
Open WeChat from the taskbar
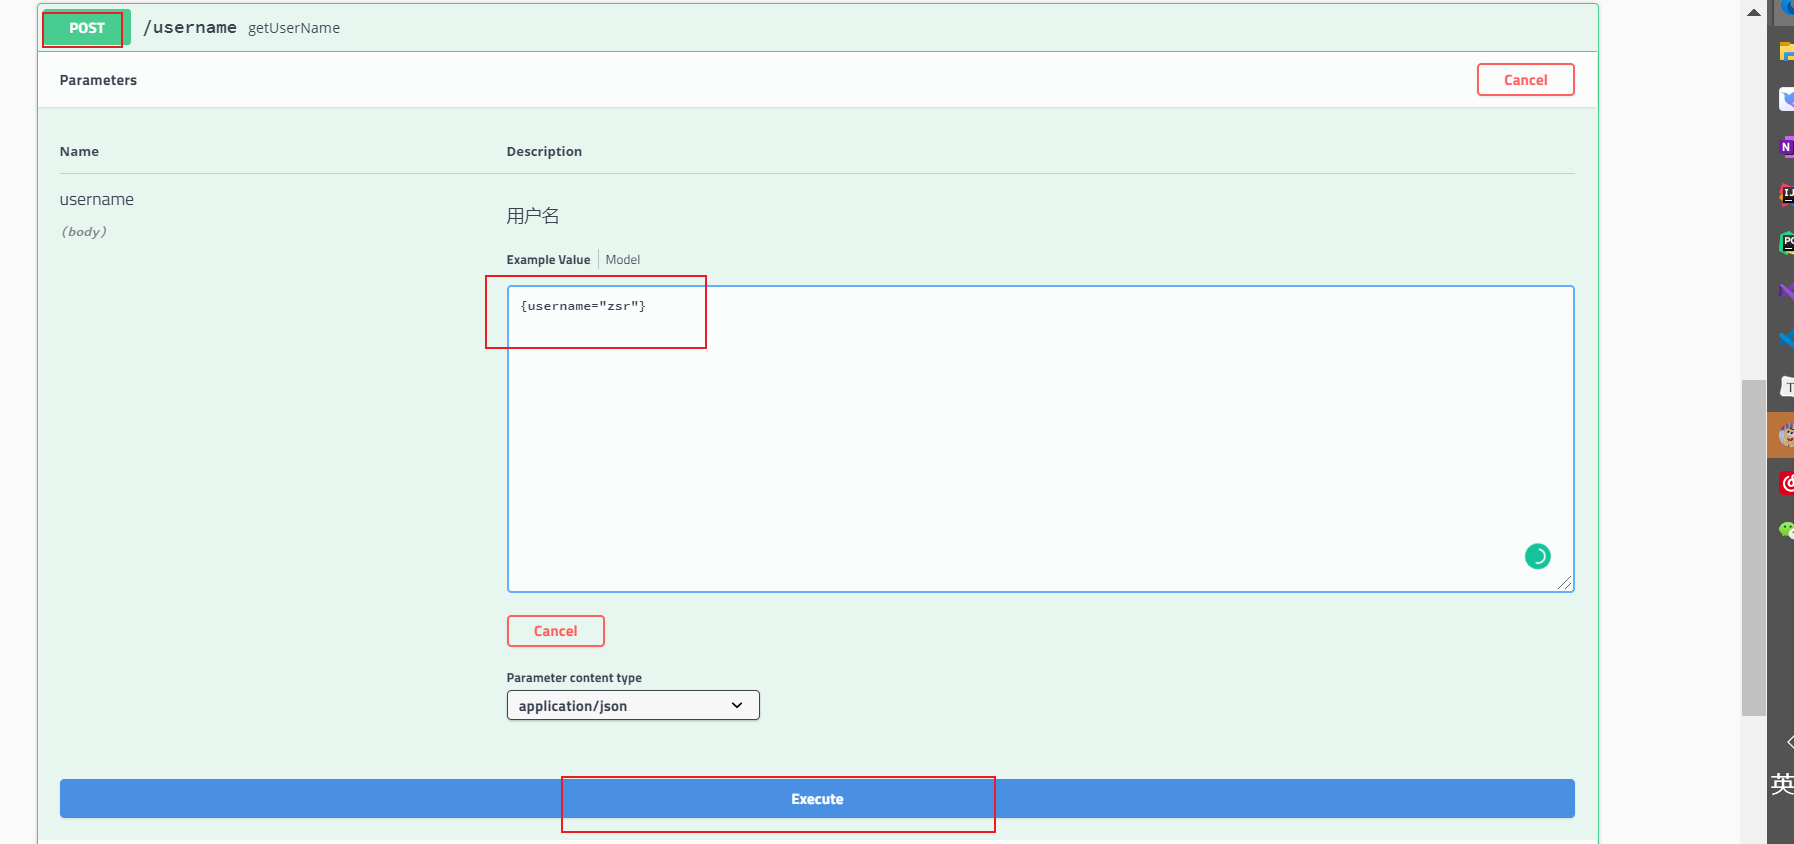pyautogui.click(x=1786, y=530)
